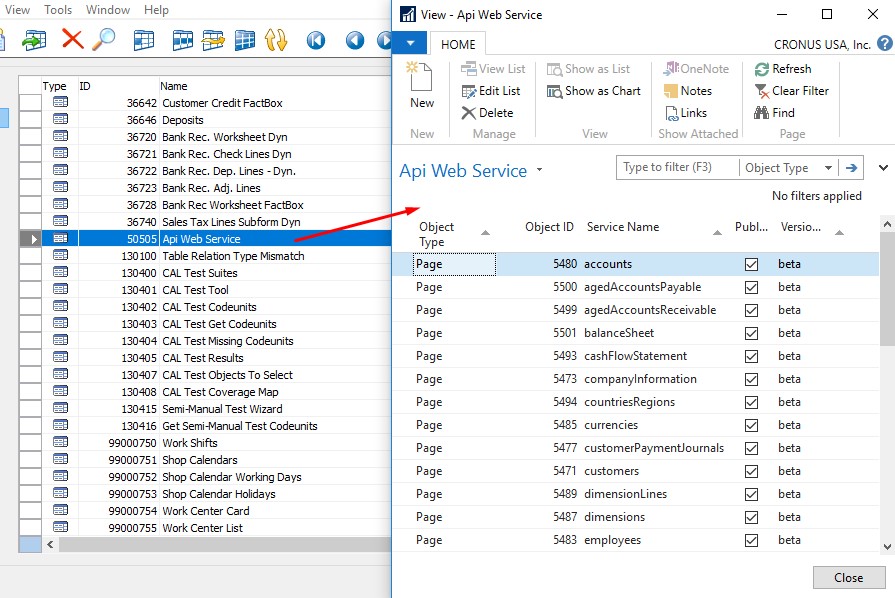Click the table design icon in Object Designer toolbar
895x598 pixels.
pos(143,40)
